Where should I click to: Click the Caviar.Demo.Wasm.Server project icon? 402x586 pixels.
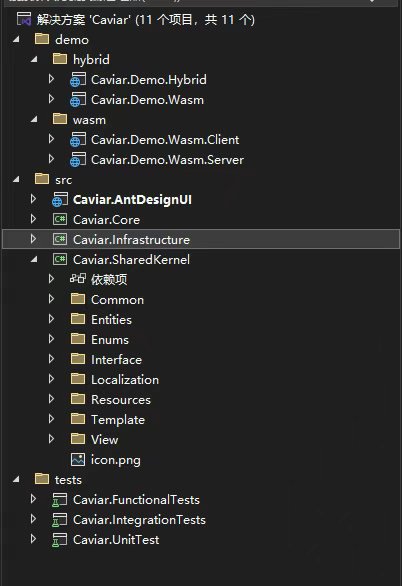click(78, 160)
